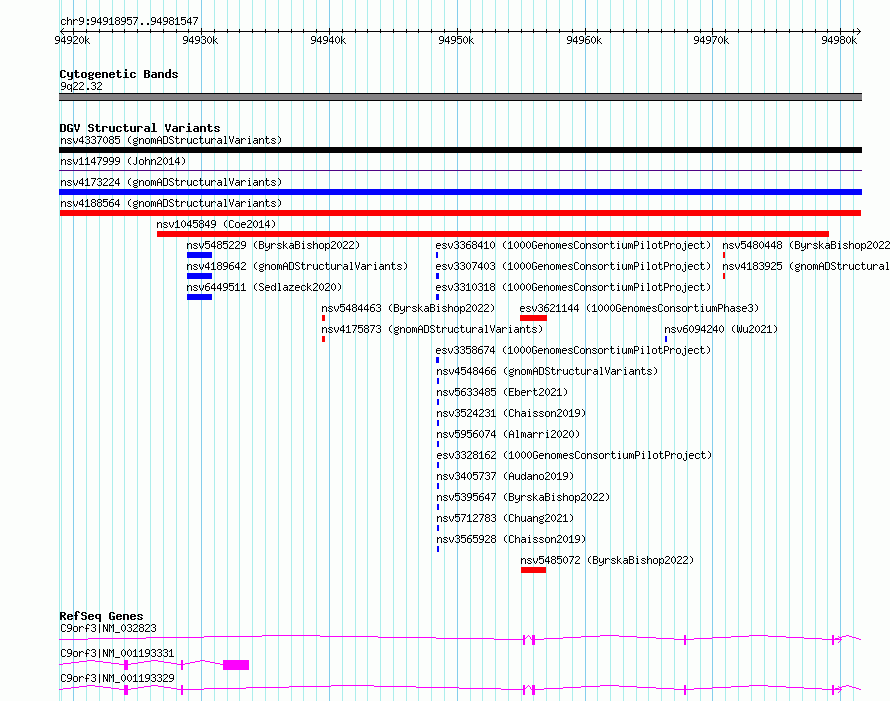
Task: Open nsv6449511 (Sedlazeck2020) label
Action: click(264, 287)
